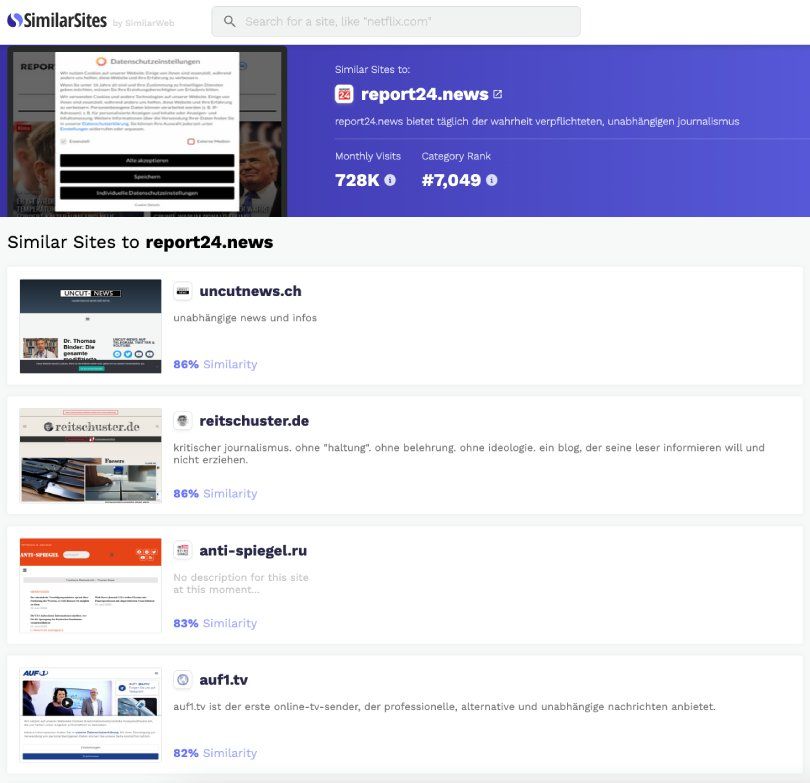Open report24.news external link icon
The width and height of the screenshot is (810, 783).
(x=498, y=95)
